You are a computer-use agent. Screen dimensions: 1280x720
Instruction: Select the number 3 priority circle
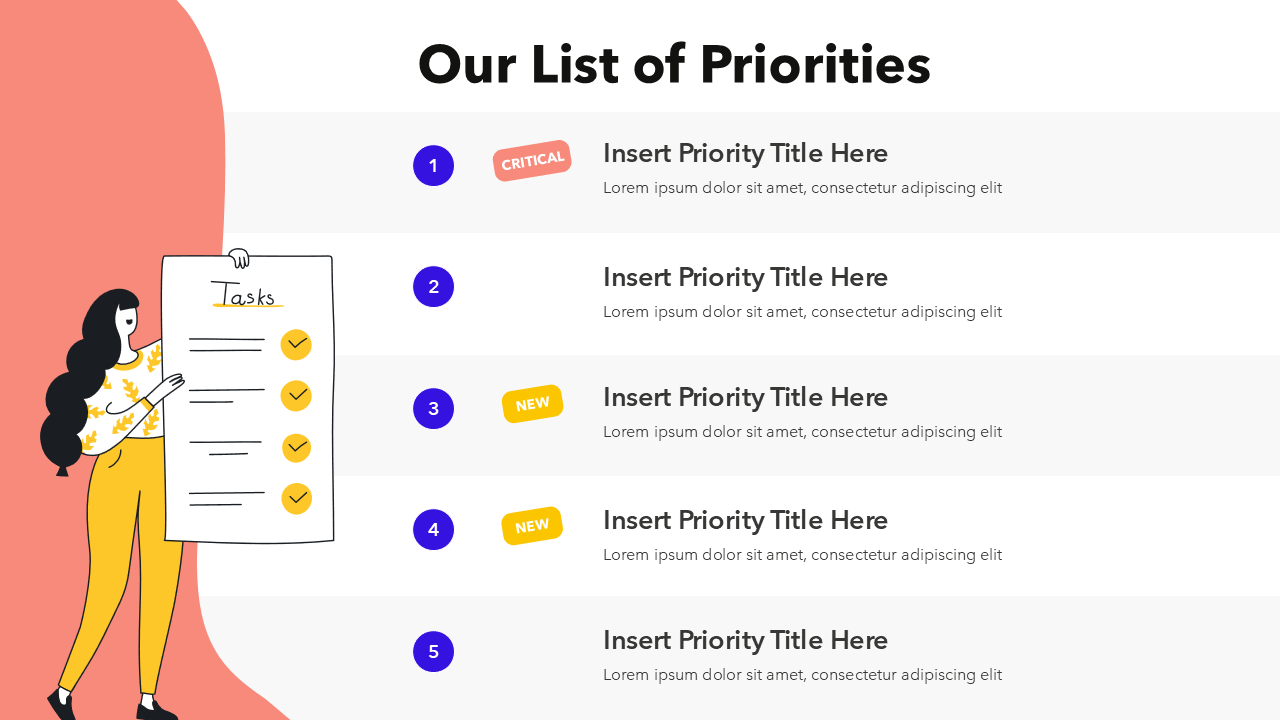pyautogui.click(x=433, y=408)
